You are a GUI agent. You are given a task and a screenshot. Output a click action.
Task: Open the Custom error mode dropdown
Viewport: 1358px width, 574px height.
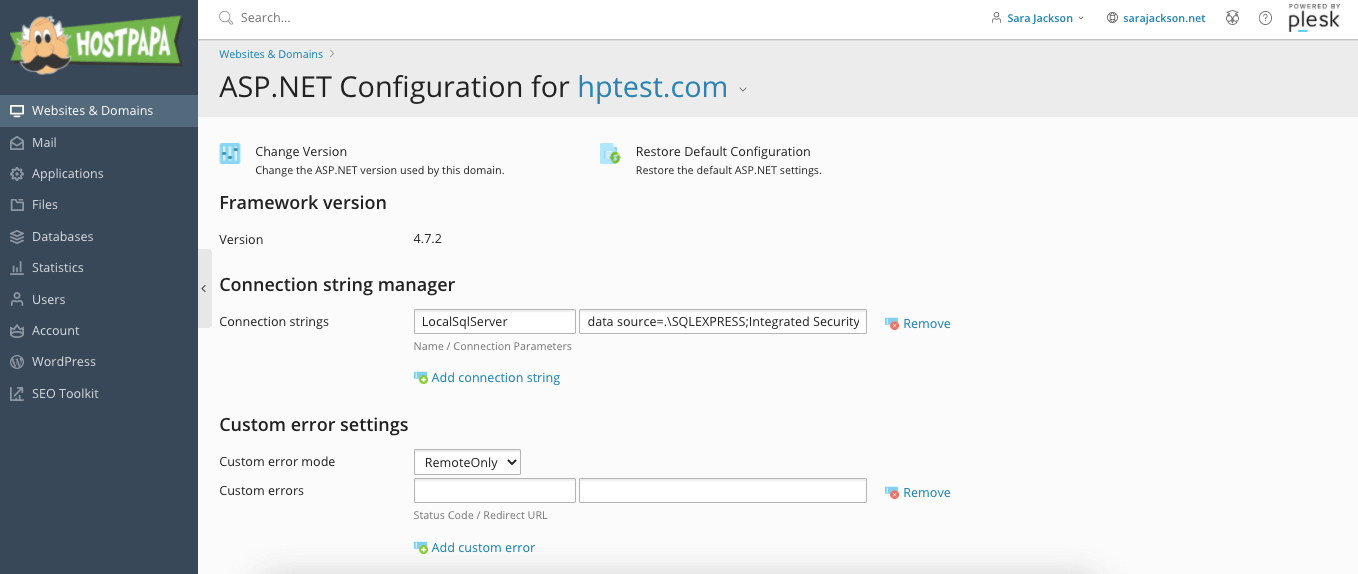(467, 462)
